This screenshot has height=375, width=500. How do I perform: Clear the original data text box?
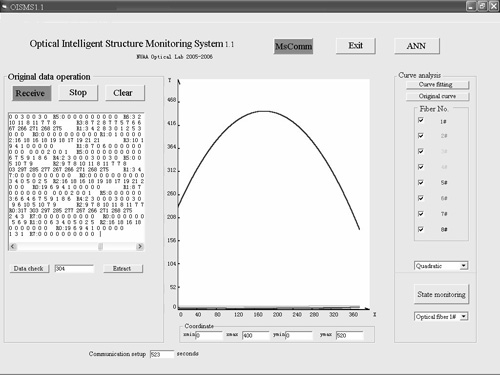[x=125, y=93]
